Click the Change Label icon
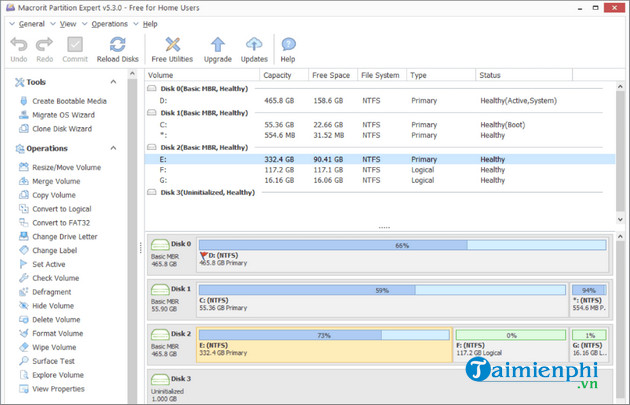The image size is (630, 405). 24,250
